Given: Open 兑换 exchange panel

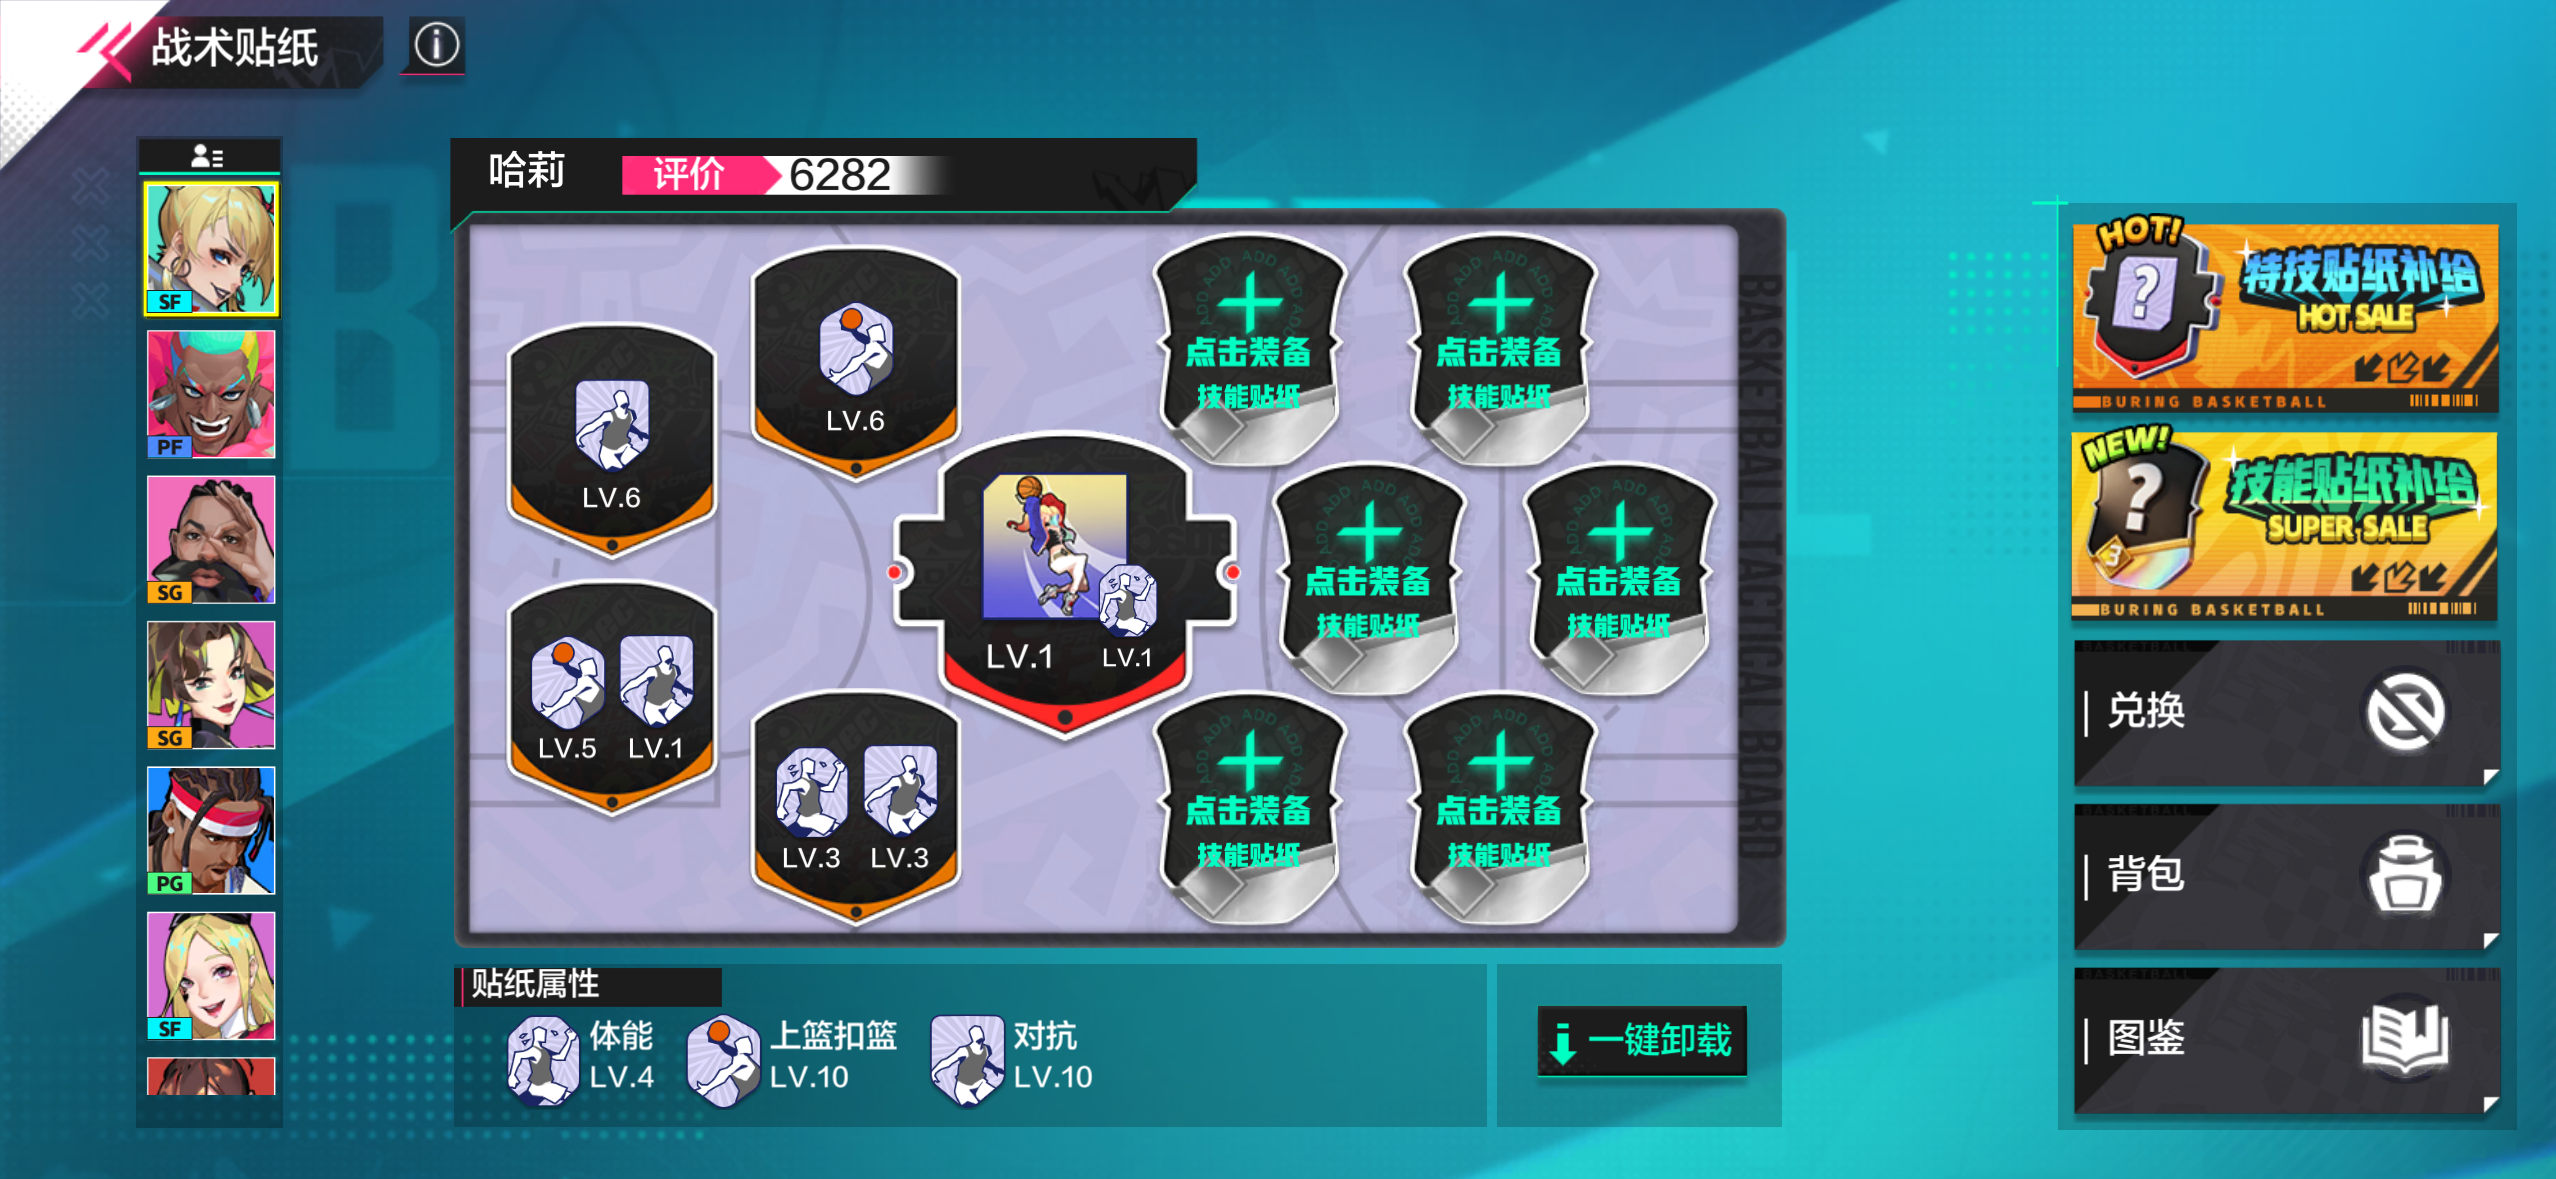Looking at the screenshot, I should point(2286,712).
